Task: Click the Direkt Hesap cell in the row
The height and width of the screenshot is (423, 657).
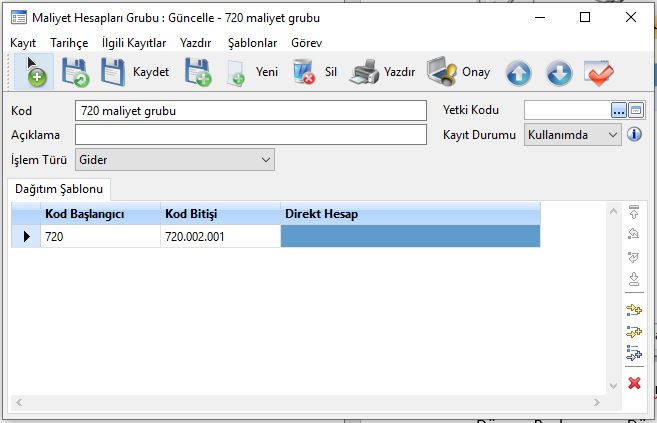Action: coord(410,236)
